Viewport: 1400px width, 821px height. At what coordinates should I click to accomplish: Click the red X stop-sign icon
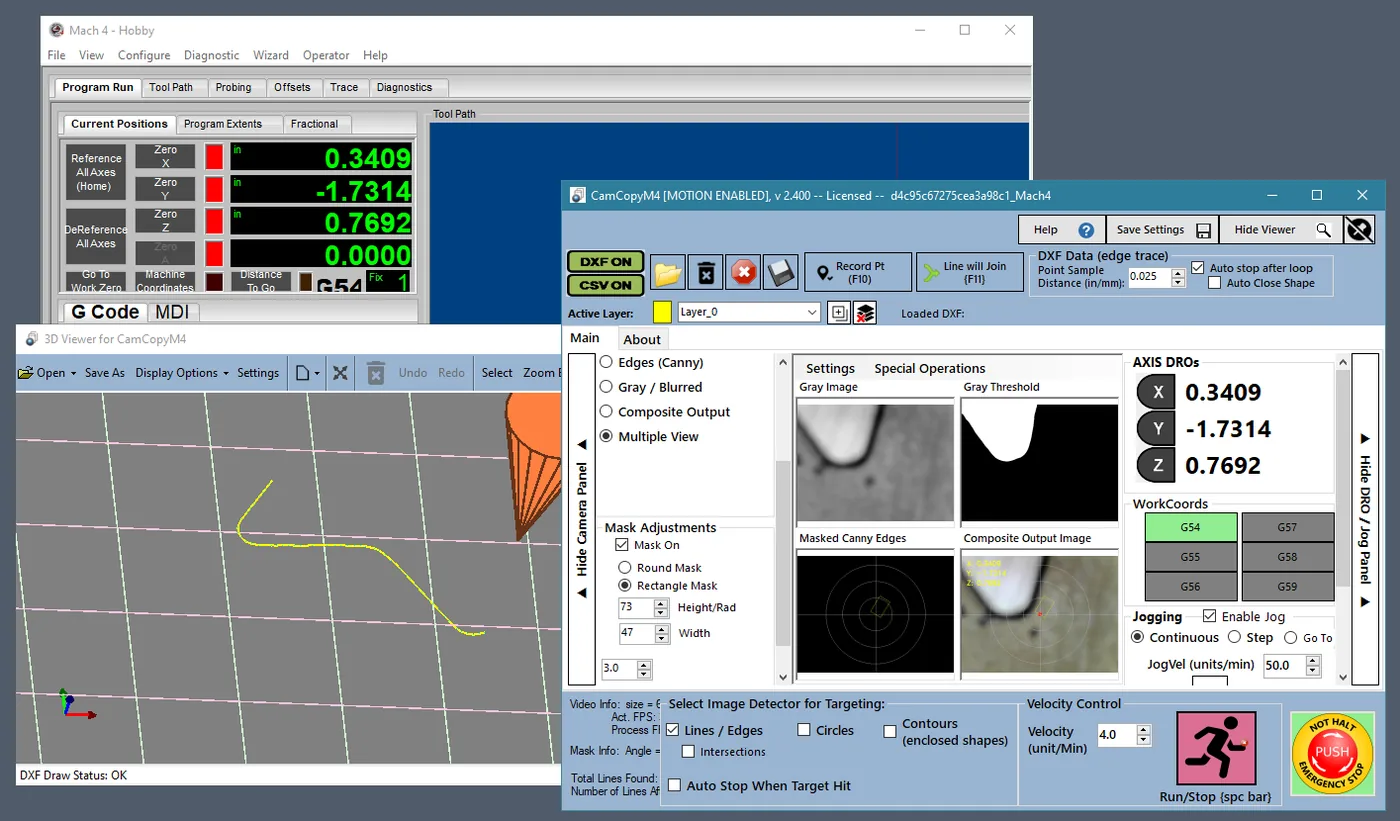[743, 272]
